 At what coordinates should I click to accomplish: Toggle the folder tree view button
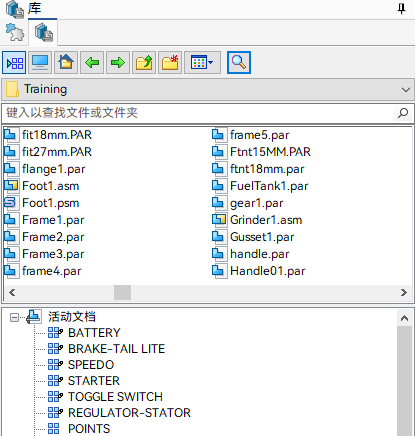tap(14, 63)
